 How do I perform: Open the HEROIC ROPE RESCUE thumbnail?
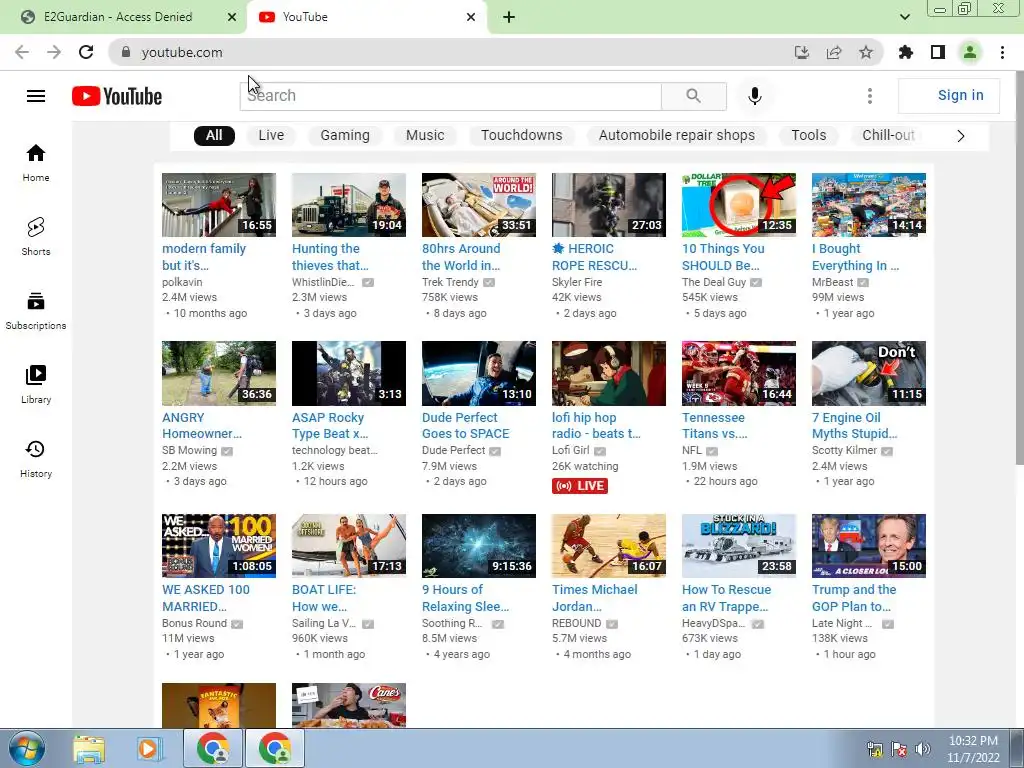(x=609, y=204)
